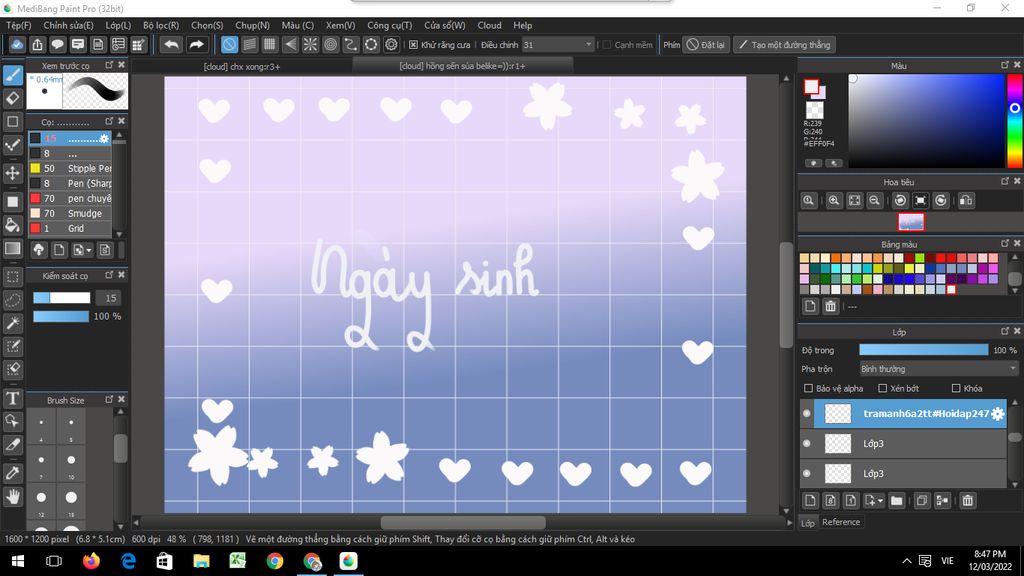Enable parallel snap guide
This screenshot has width=1024, height=576.
(249, 44)
